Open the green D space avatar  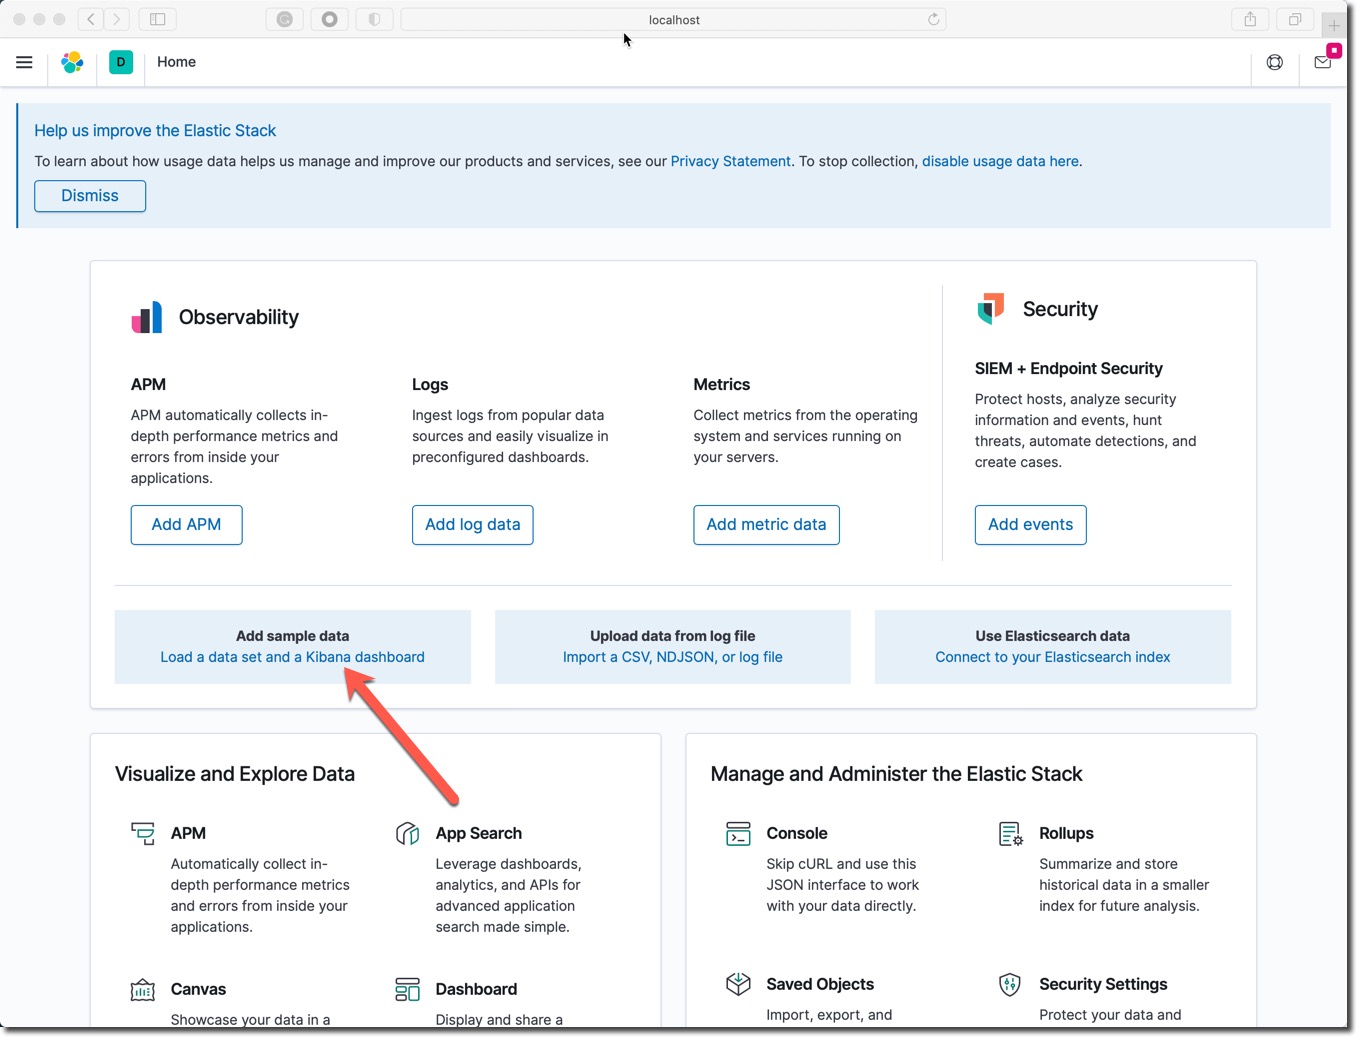[121, 62]
